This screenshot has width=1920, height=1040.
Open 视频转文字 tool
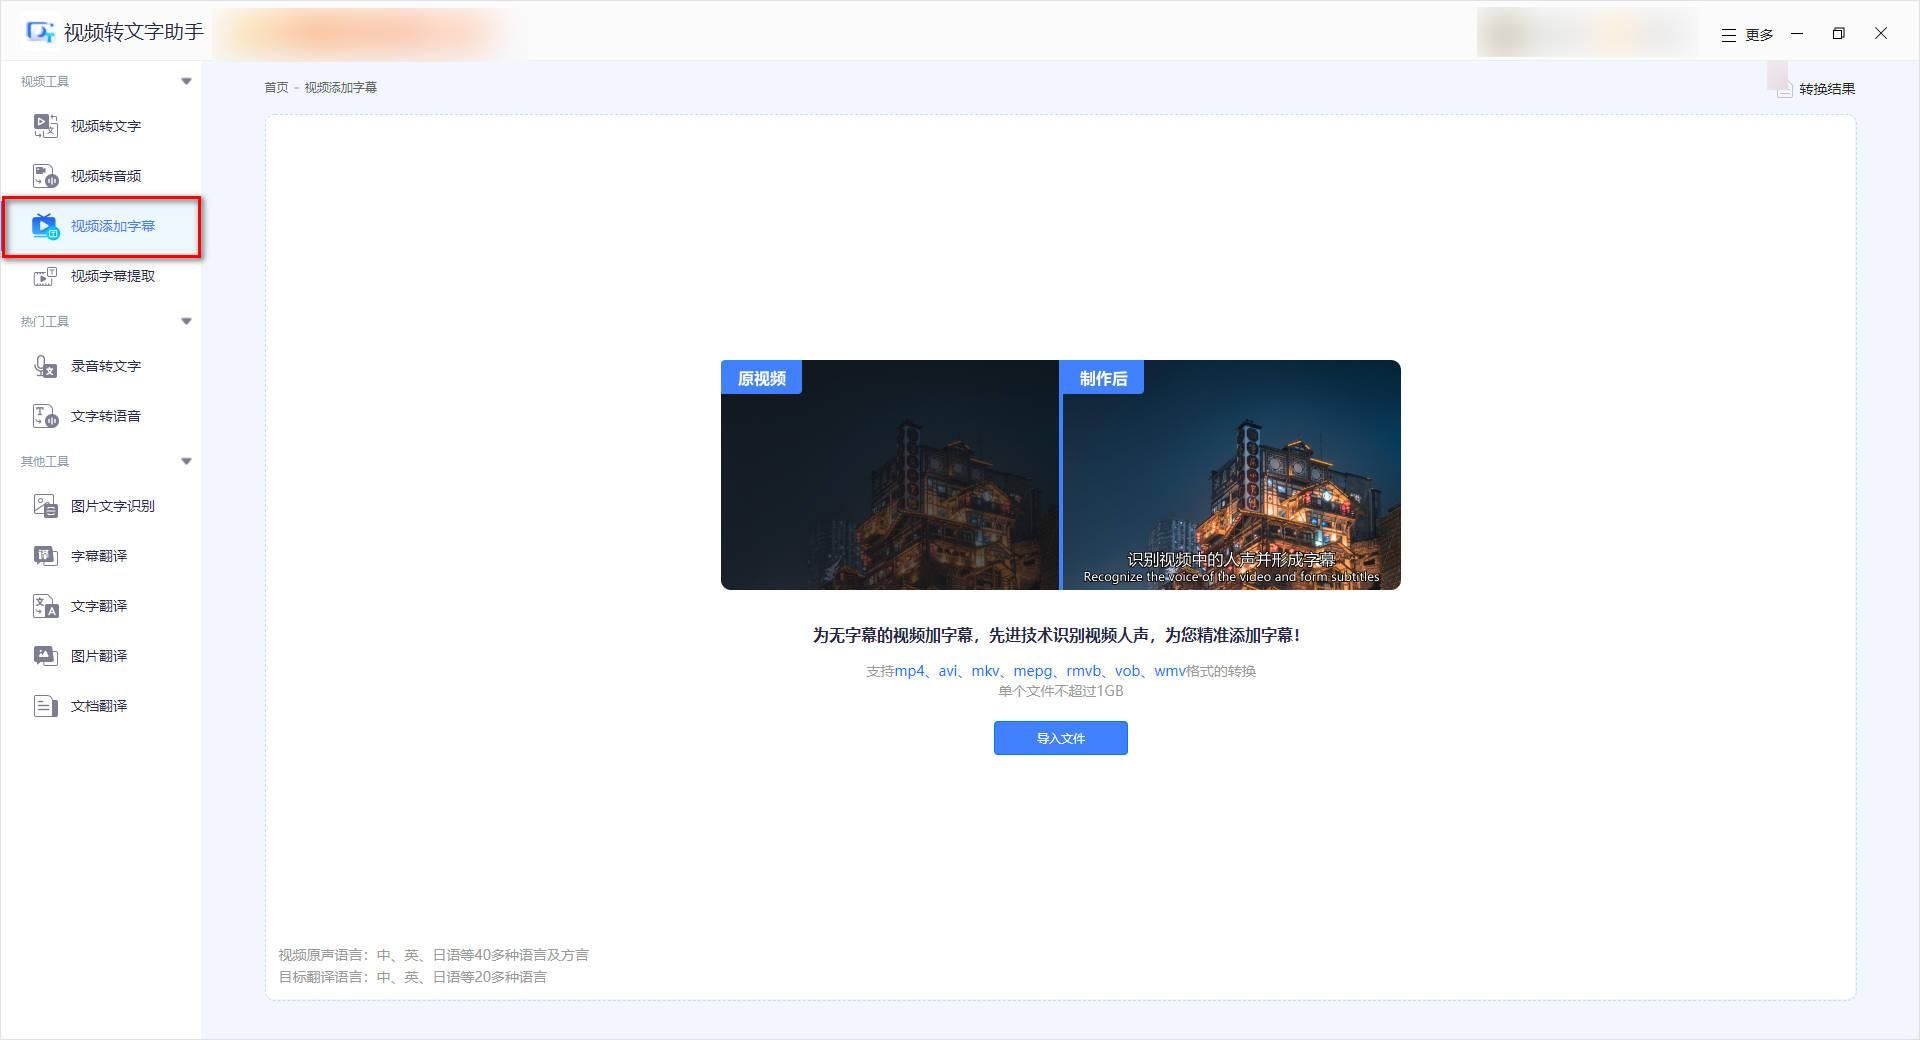(x=101, y=126)
